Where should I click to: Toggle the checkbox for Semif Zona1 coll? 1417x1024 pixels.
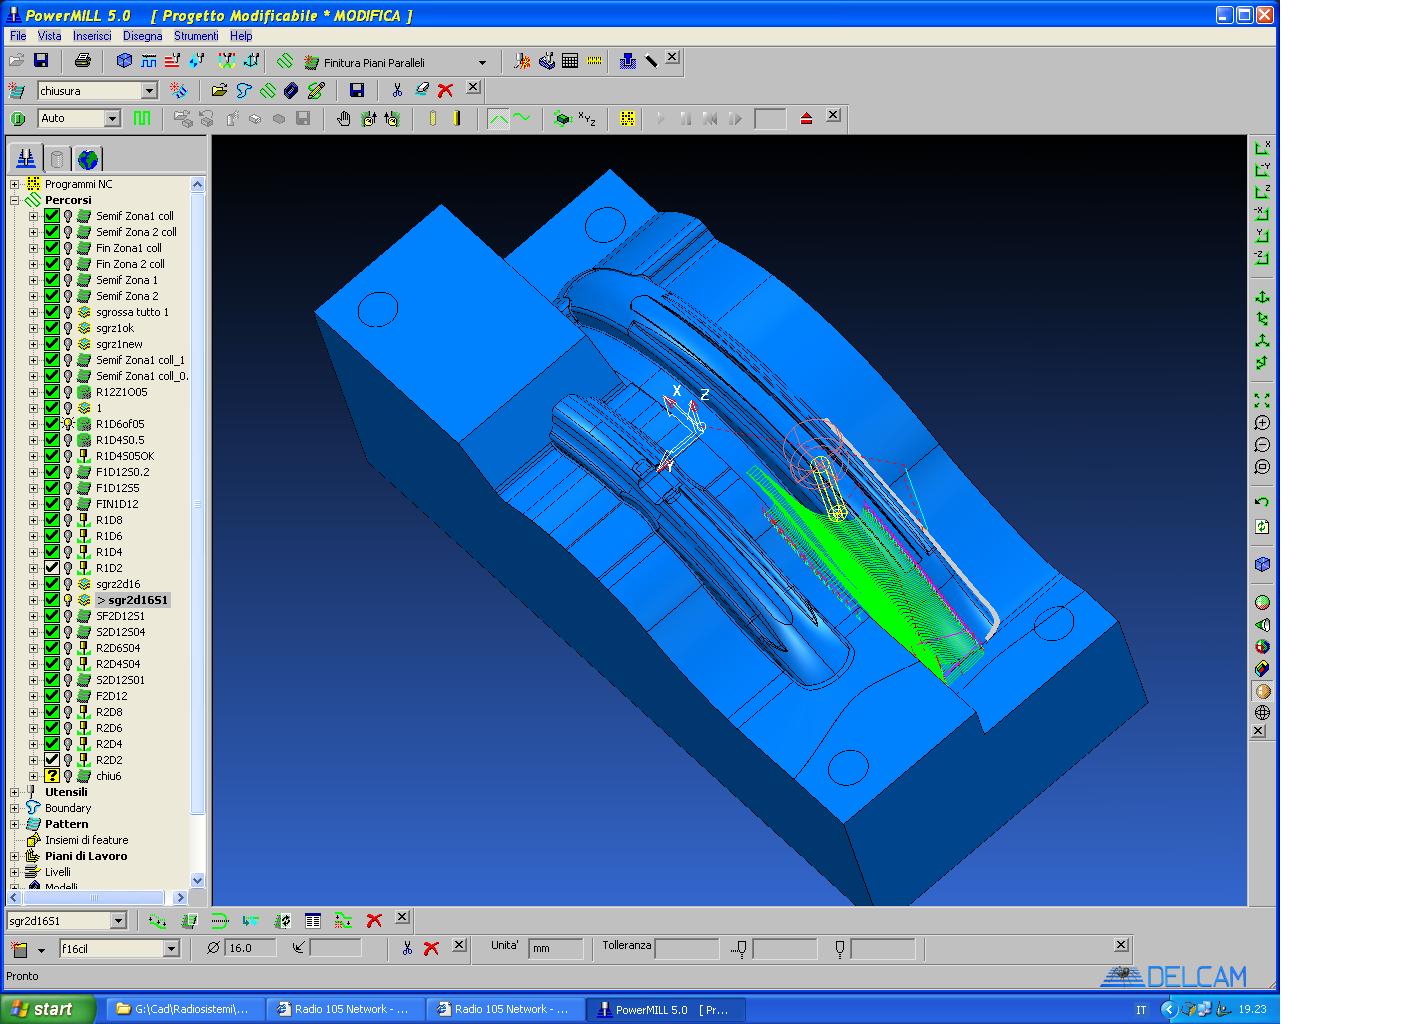pos(52,216)
